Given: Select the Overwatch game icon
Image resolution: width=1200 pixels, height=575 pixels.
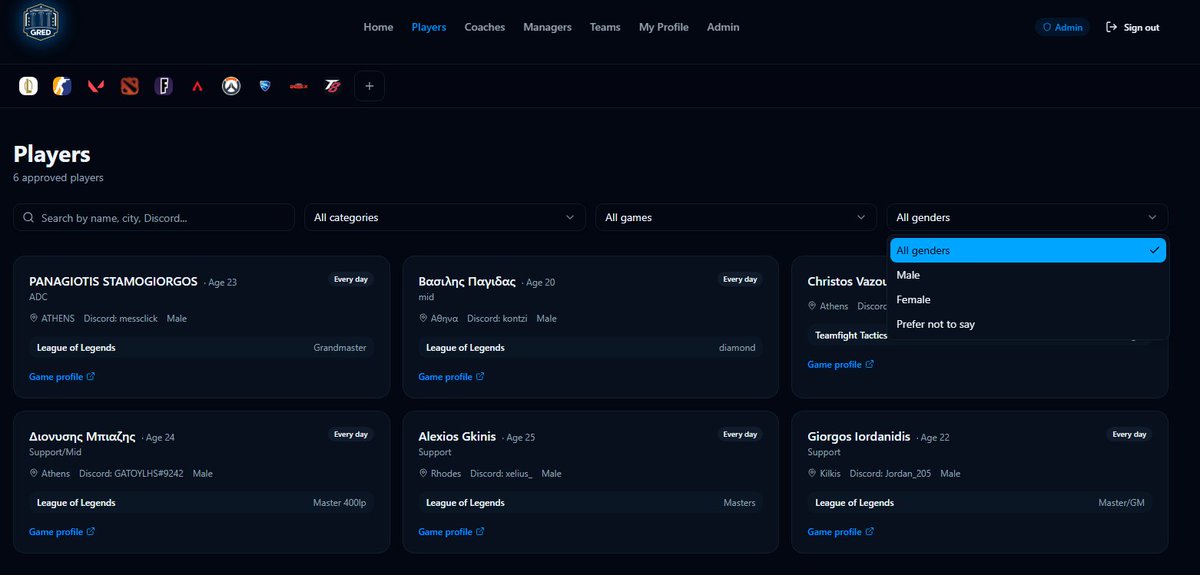Looking at the screenshot, I should (231, 87).
